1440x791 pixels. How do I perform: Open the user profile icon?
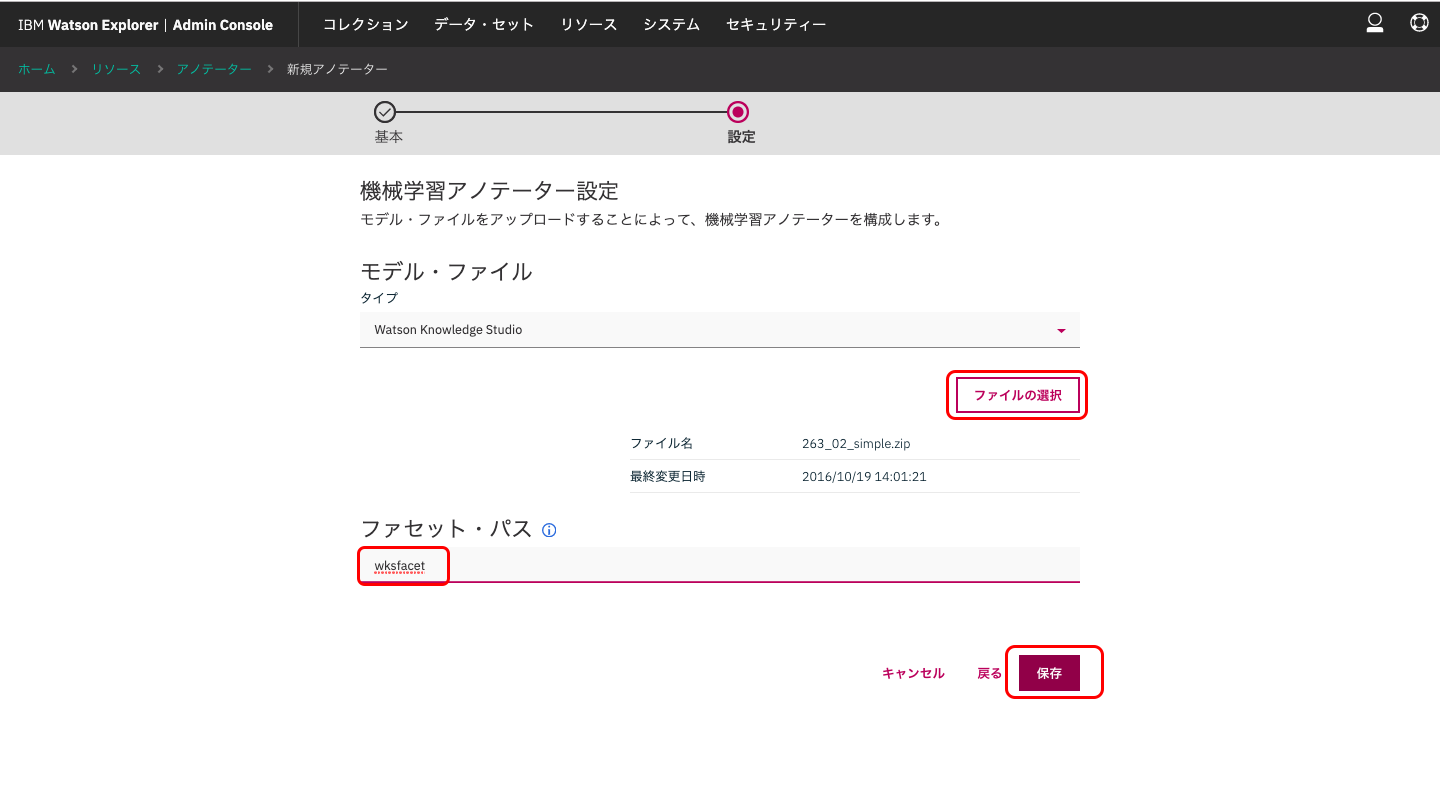coord(1375,23)
